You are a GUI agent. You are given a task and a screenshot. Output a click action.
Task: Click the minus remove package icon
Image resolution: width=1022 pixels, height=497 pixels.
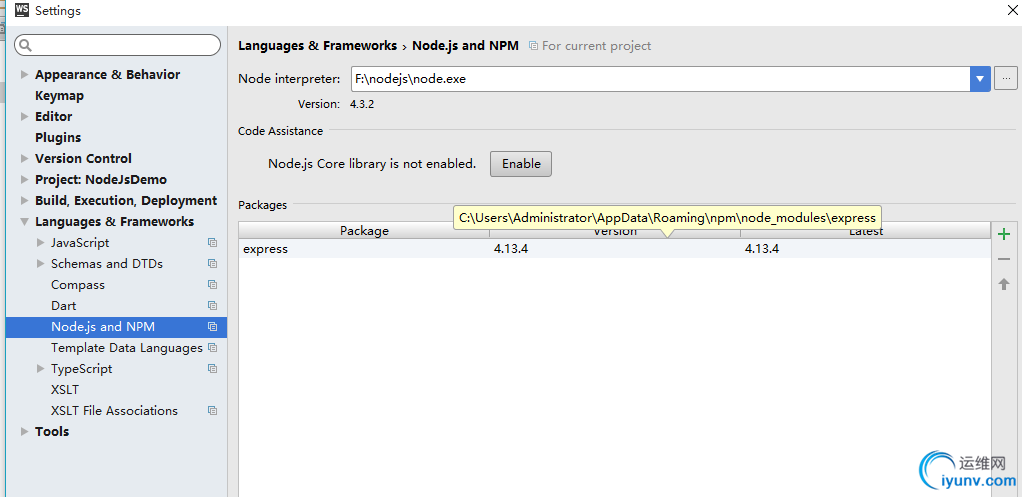[1004, 259]
